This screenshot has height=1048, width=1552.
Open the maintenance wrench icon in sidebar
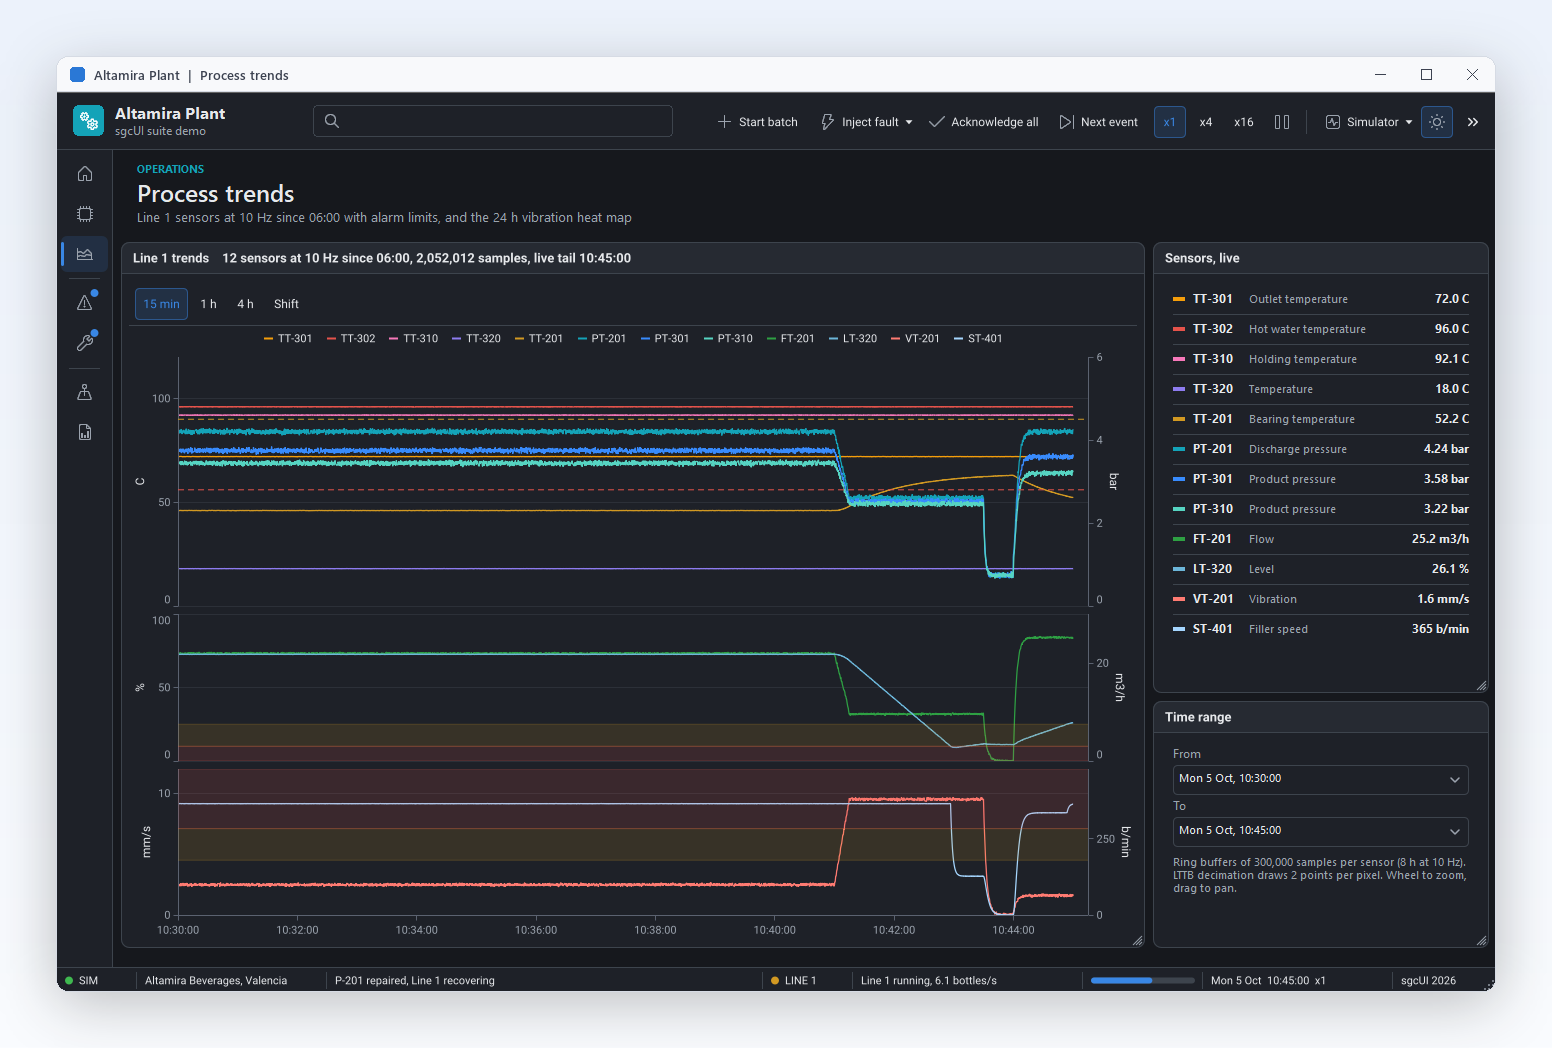(x=85, y=343)
